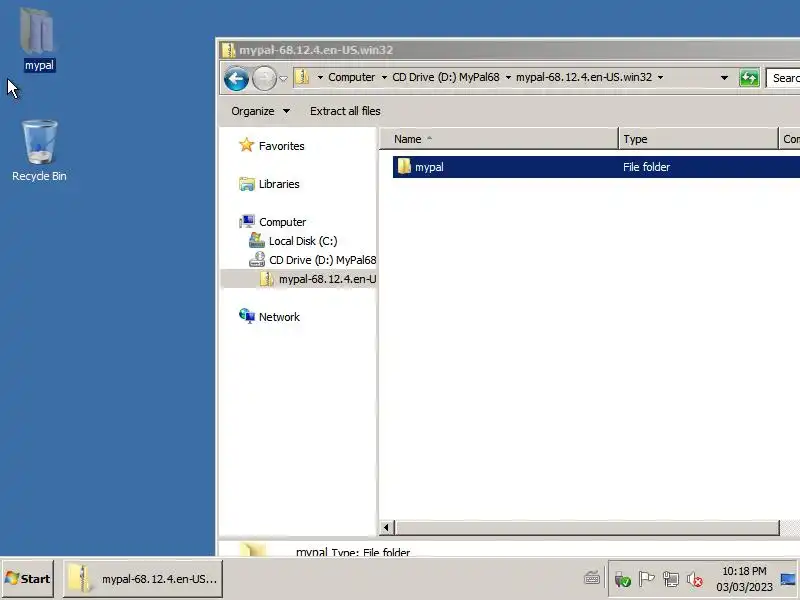Click mypal-68.12.4.en-US.win32 in the breadcrumb

pyautogui.click(x=584, y=77)
